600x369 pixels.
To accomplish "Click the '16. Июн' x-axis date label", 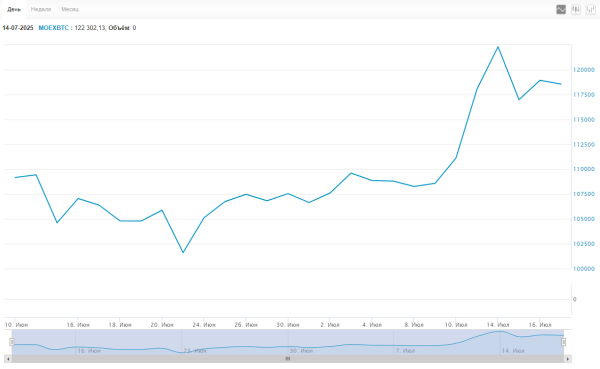I will pyautogui.click(x=78, y=325).
